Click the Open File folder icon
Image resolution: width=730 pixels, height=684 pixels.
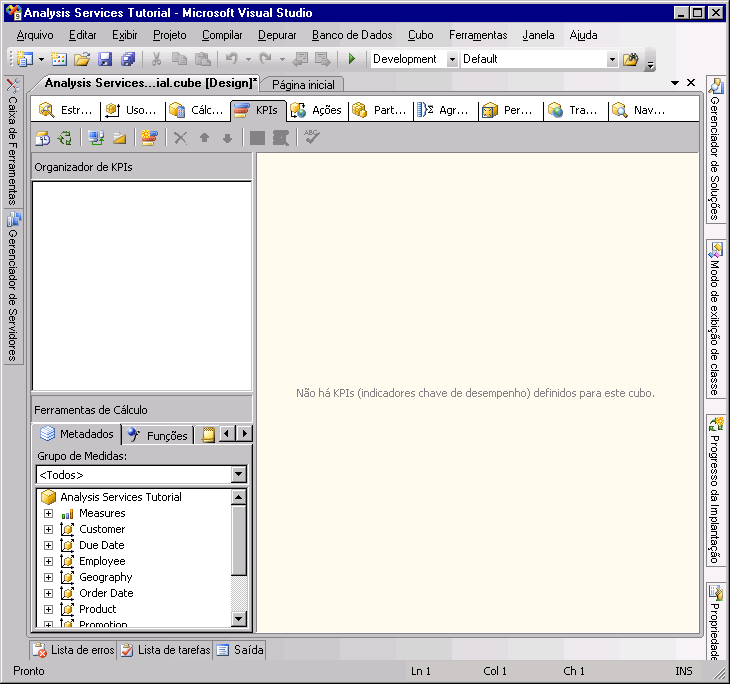click(82, 60)
